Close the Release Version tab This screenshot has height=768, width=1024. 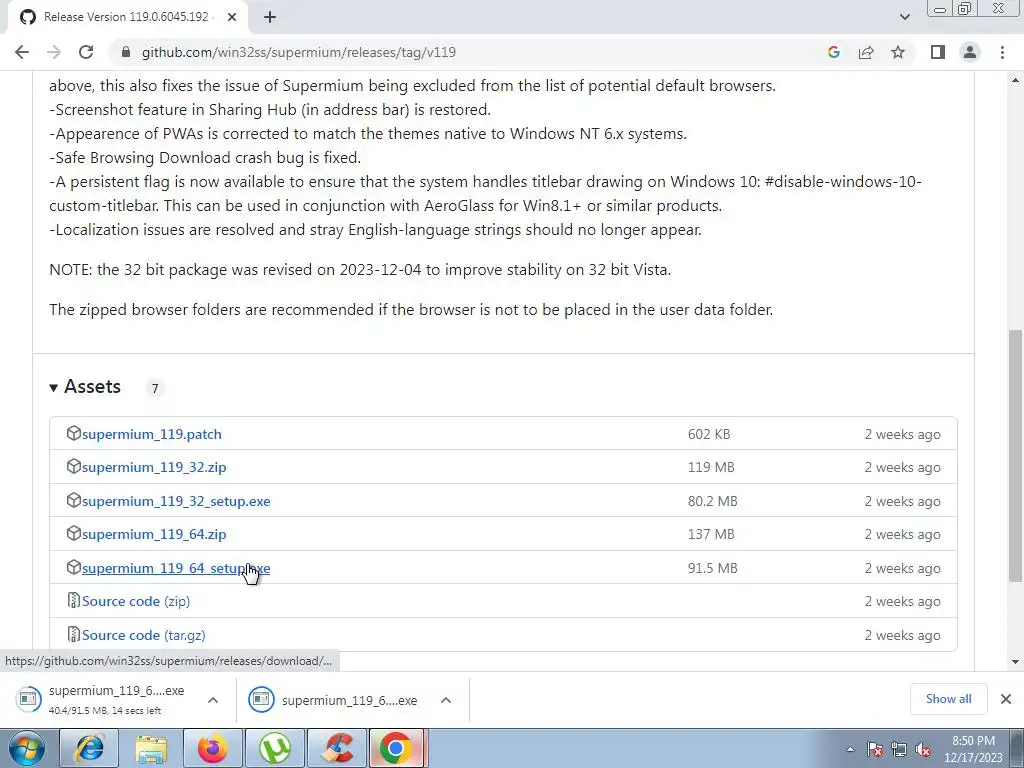point(232,17)
